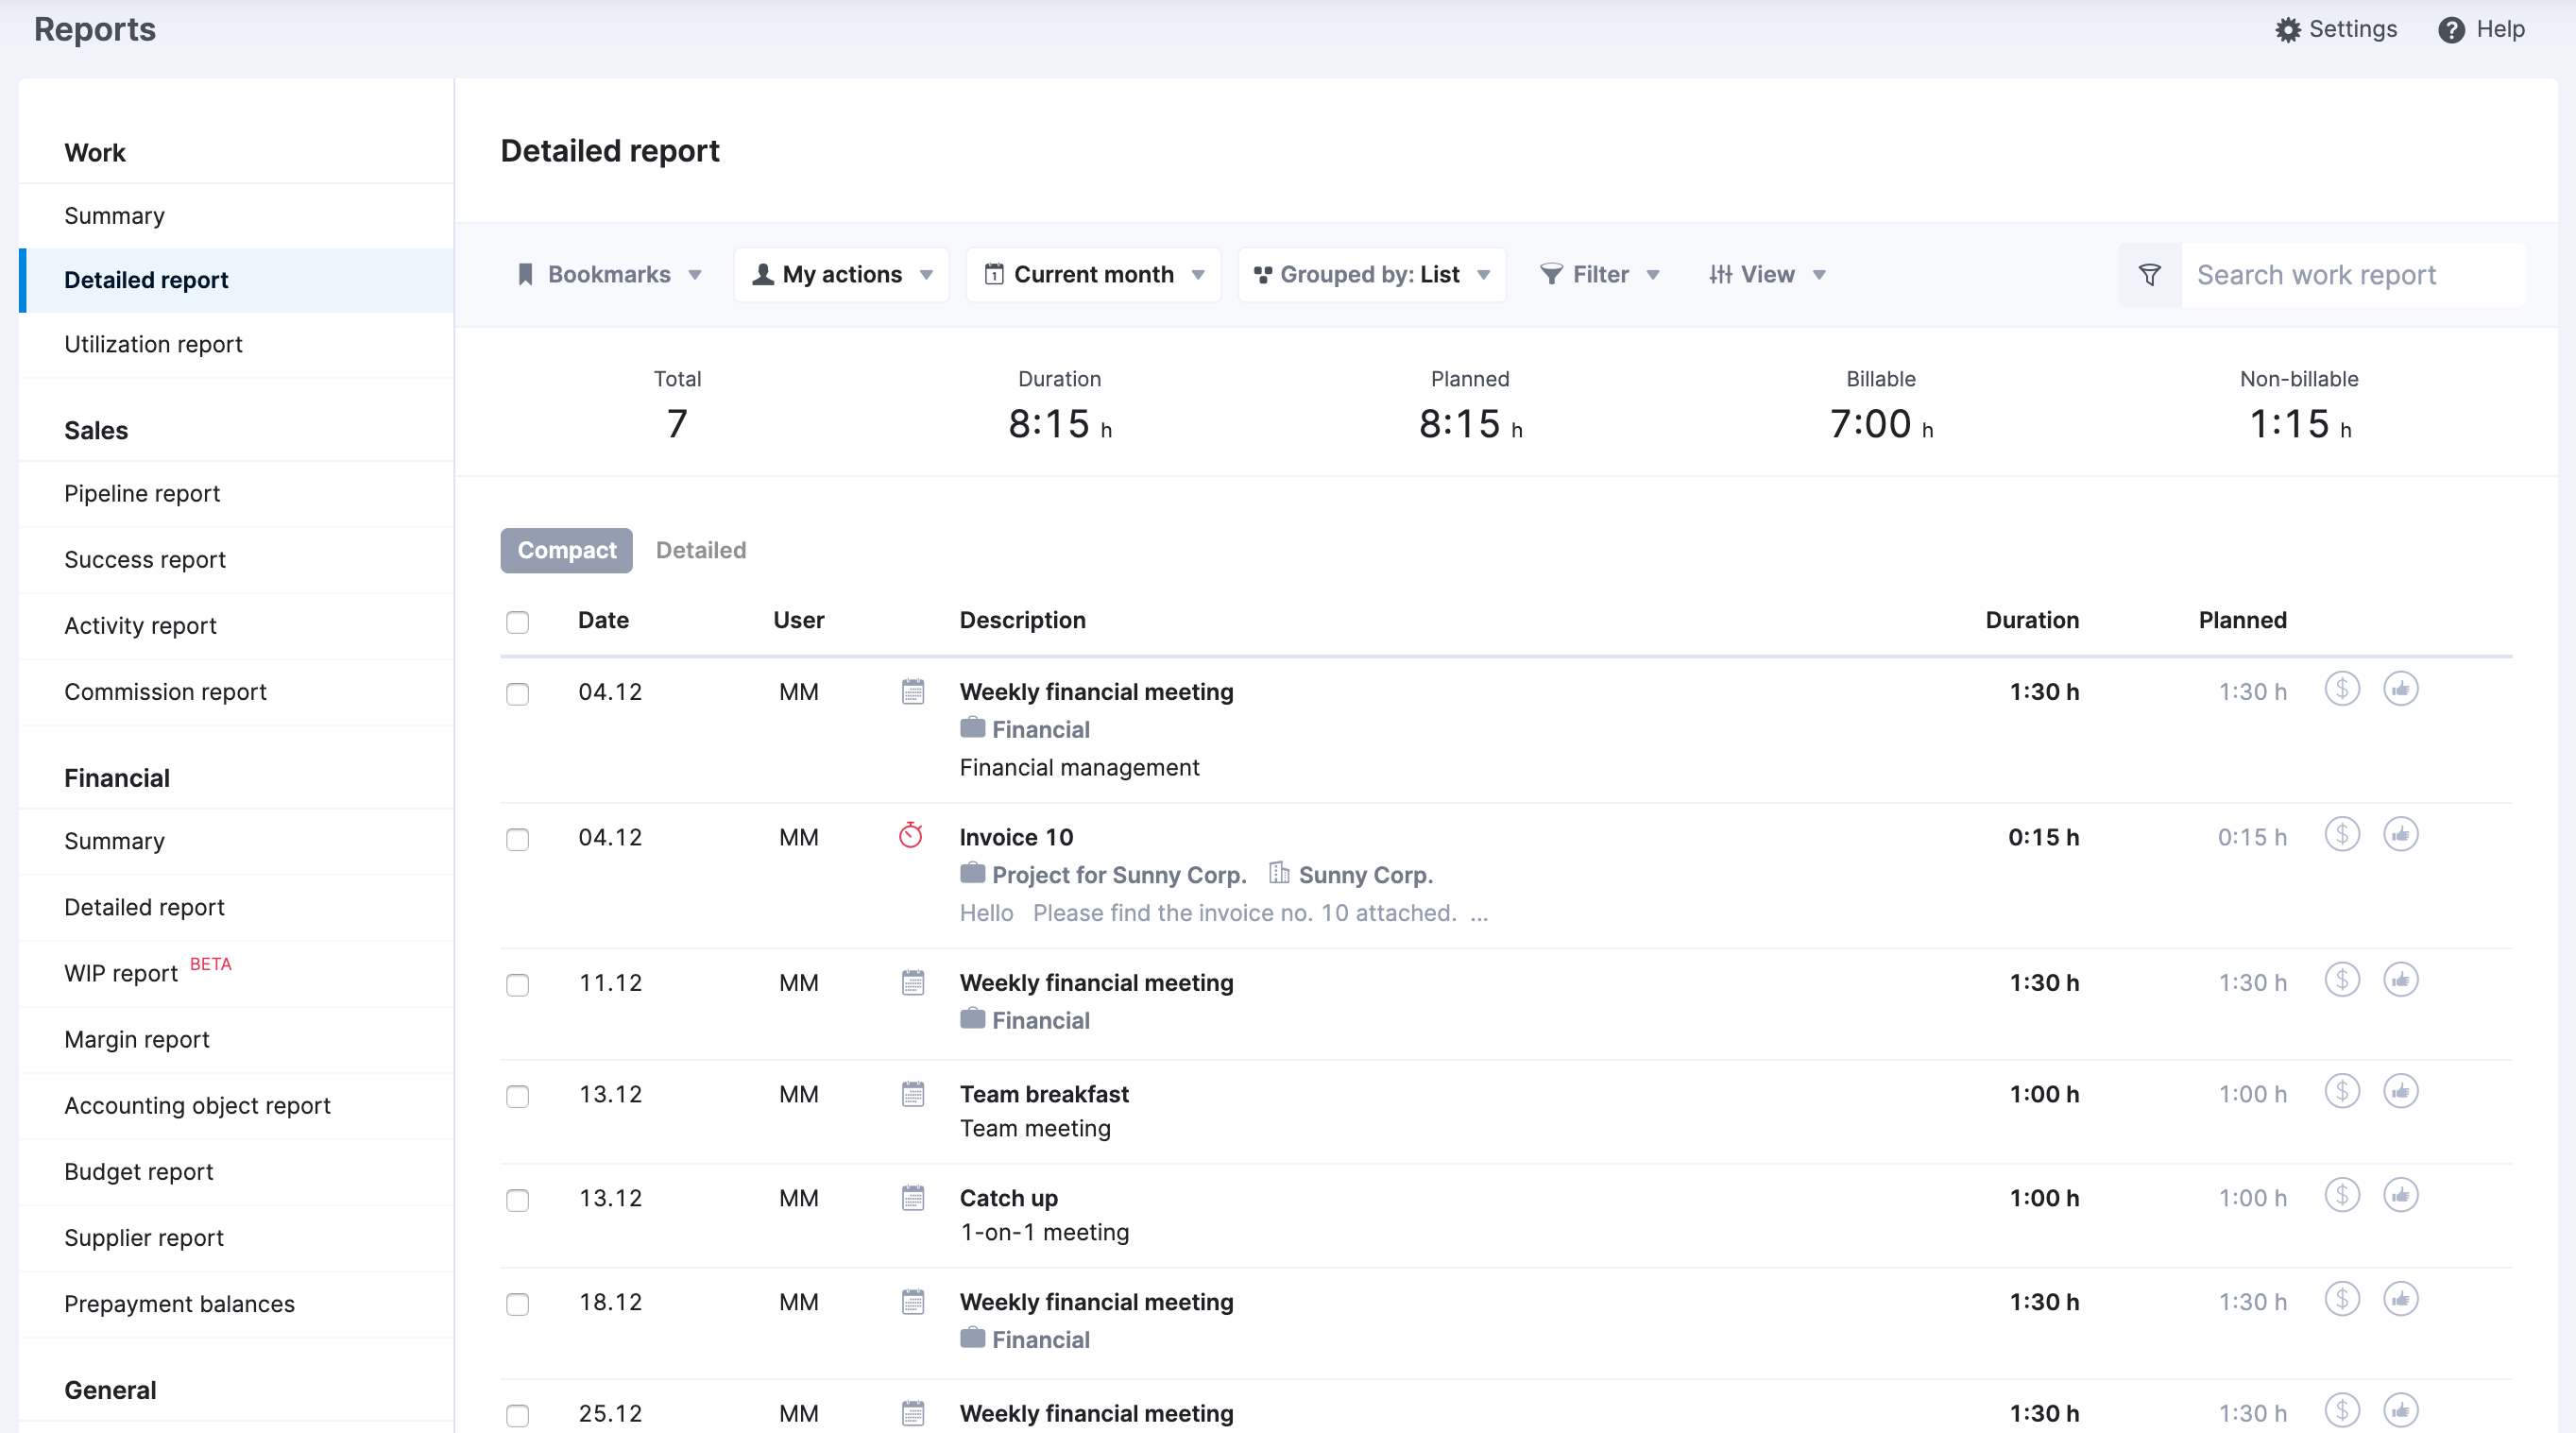
Task: Open Catch up entry title
Action: coord(1008,1198)
